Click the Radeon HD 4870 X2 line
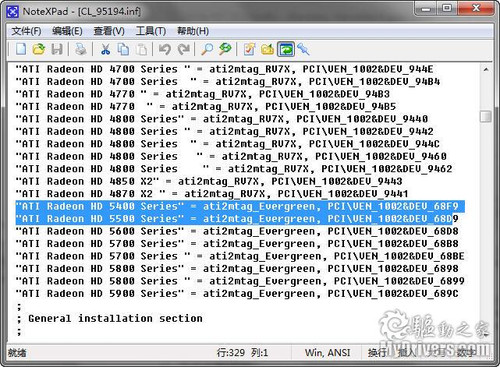The height and width of the screenshot is (367, 500). click(x=212, y=194)
